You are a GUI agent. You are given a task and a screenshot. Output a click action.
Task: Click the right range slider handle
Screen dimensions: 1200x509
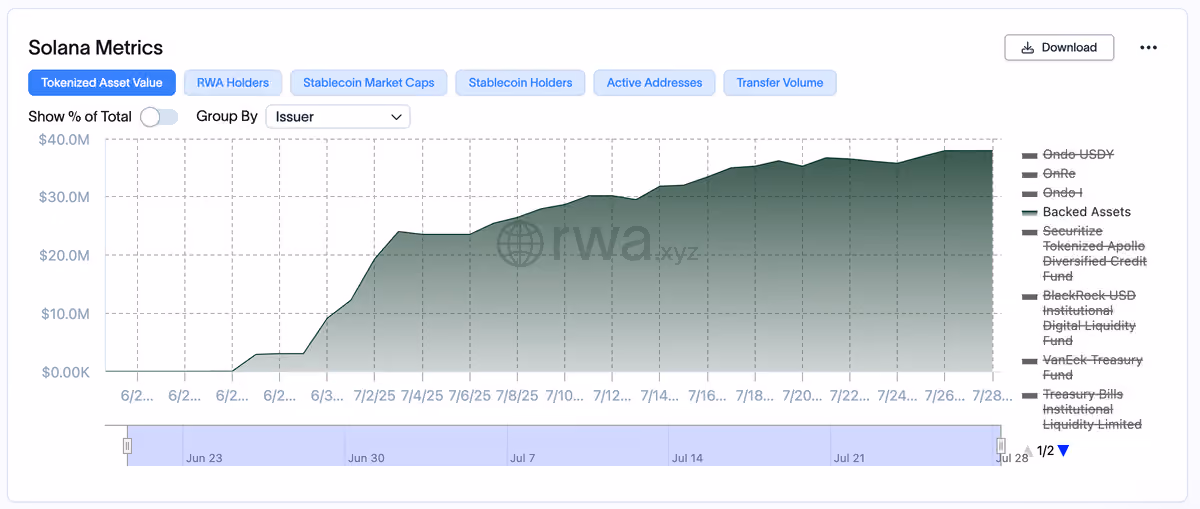click(1000, 445)
